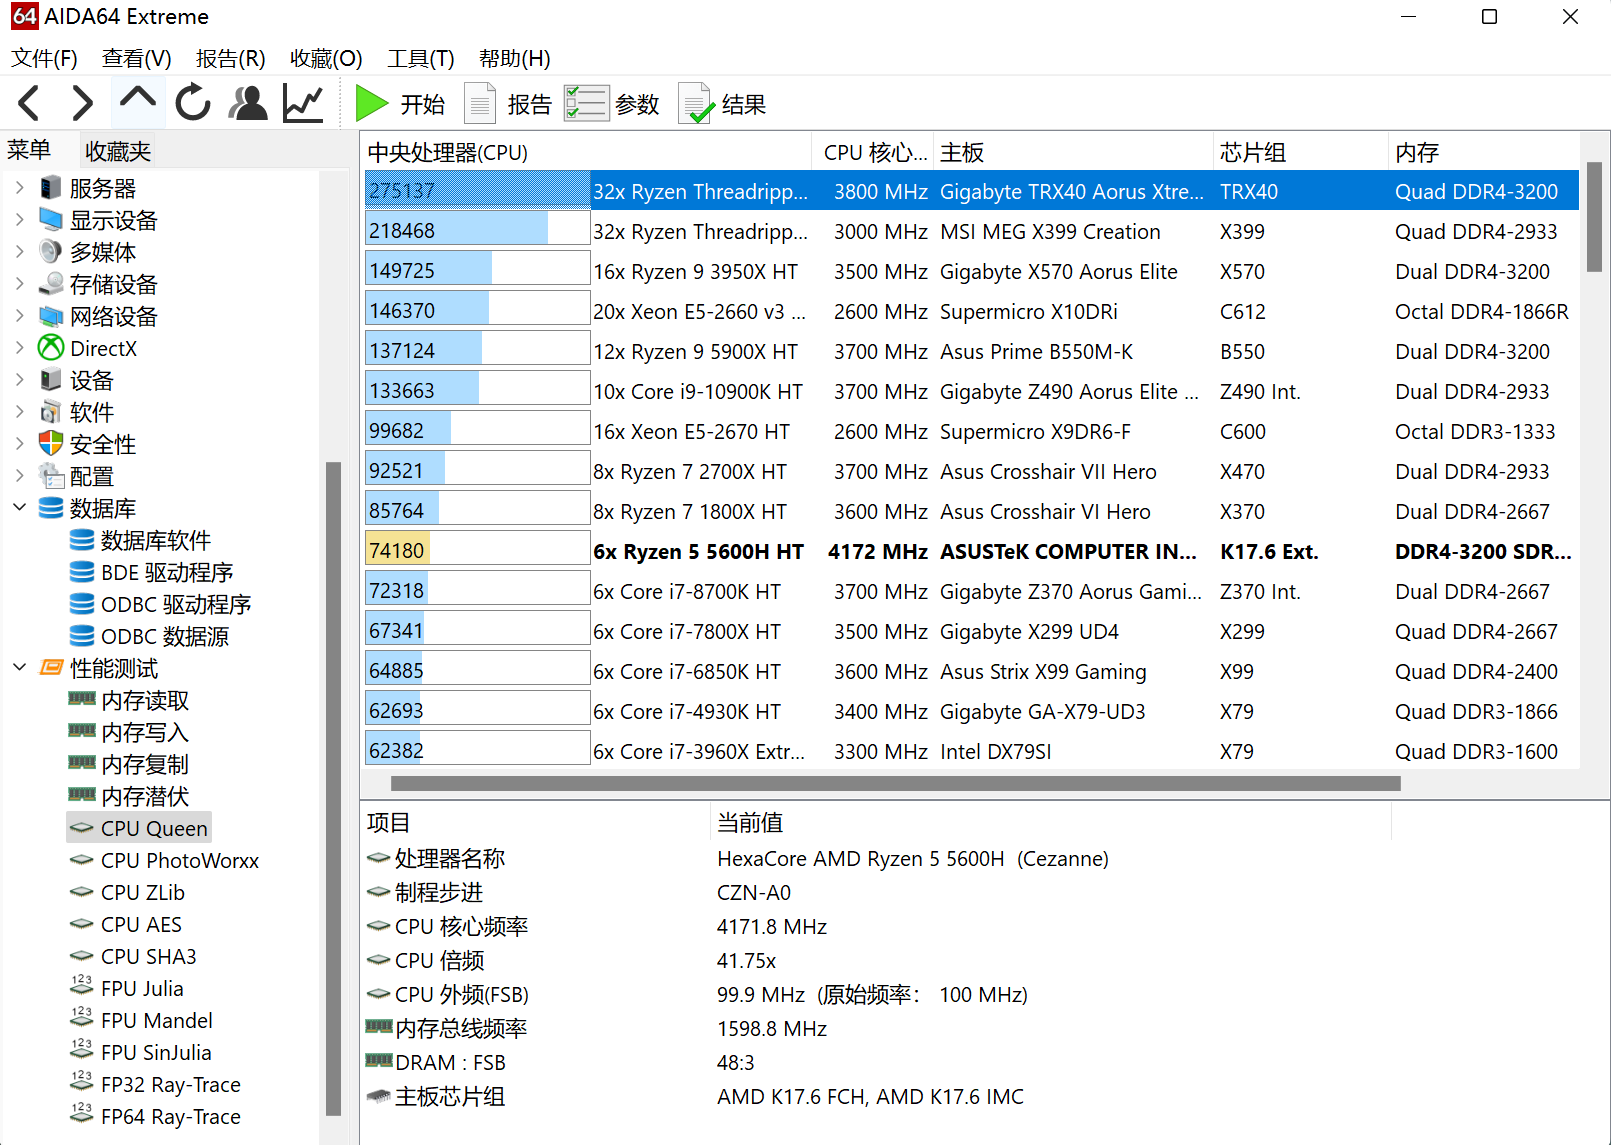Click the 服务器 server icon

pyautogui.click(x=51, y=188)
